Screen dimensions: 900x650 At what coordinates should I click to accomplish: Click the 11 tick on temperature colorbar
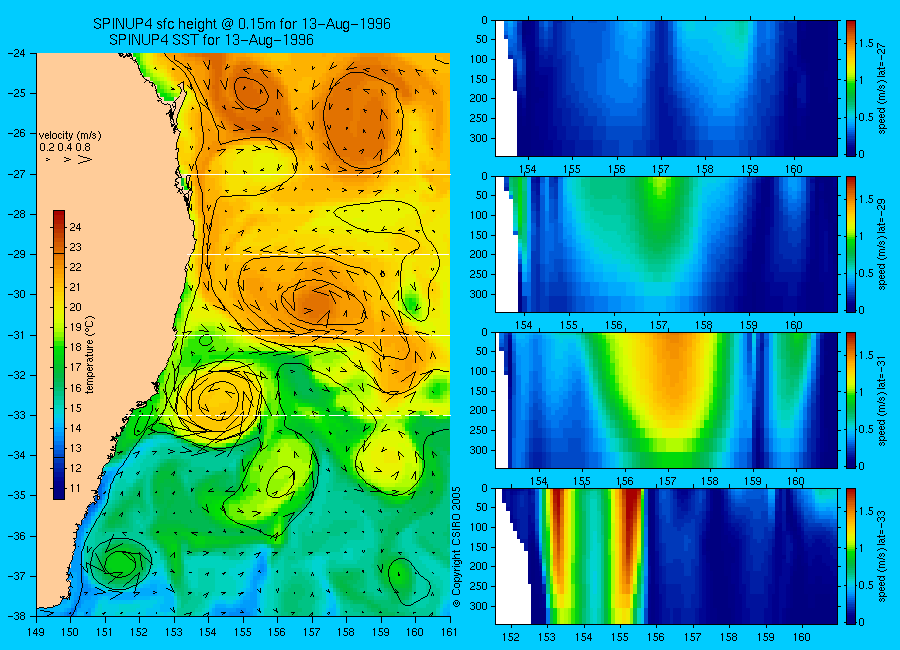(75, 489)
